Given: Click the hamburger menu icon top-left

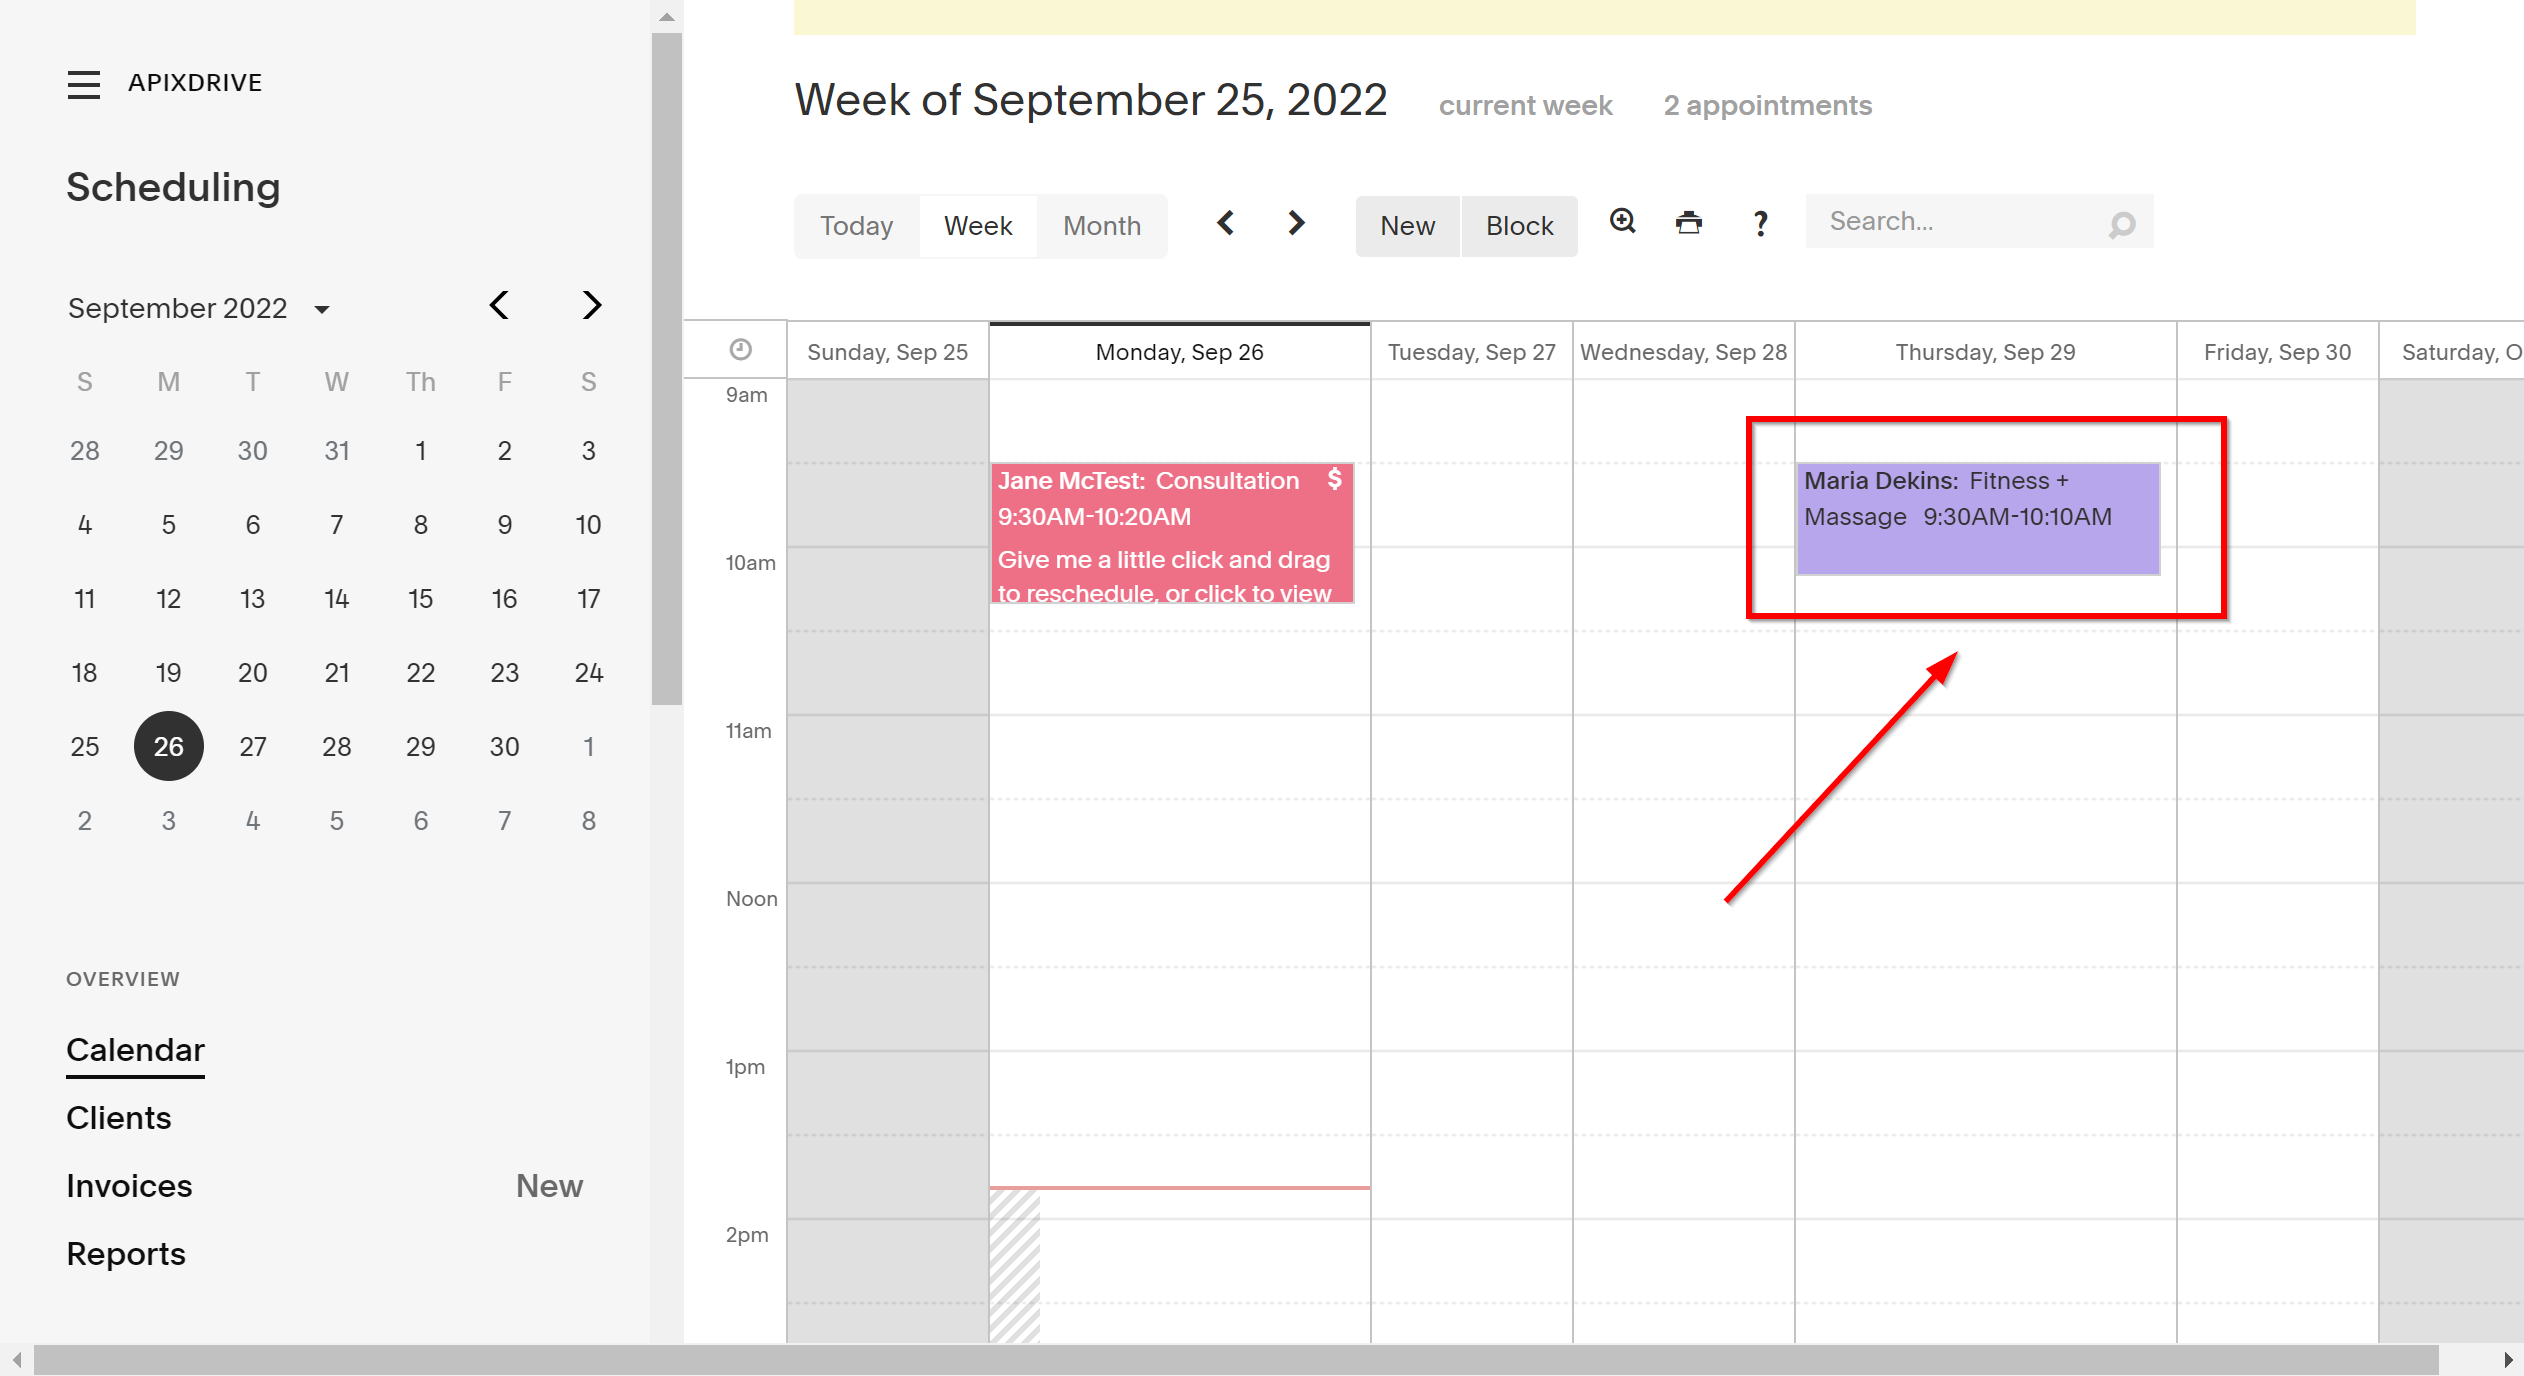Looking at the screenshot, I should [x=83, y=81].
